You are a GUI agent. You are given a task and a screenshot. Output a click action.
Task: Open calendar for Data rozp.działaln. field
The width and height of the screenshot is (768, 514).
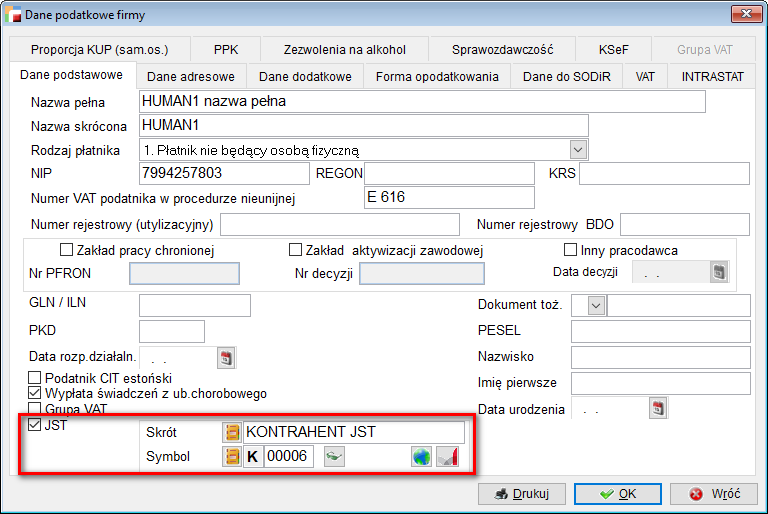pos(225,357)
